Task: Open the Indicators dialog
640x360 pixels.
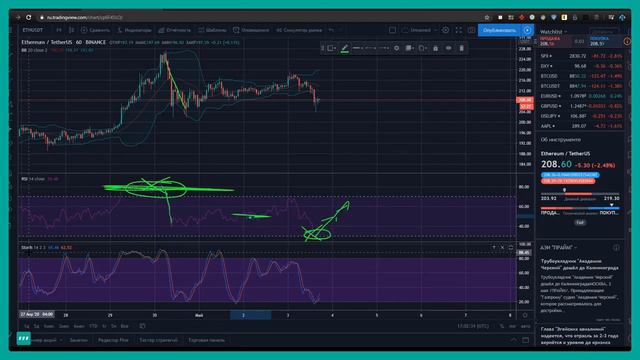Action: pyautogui.click(x=134, y=30)
